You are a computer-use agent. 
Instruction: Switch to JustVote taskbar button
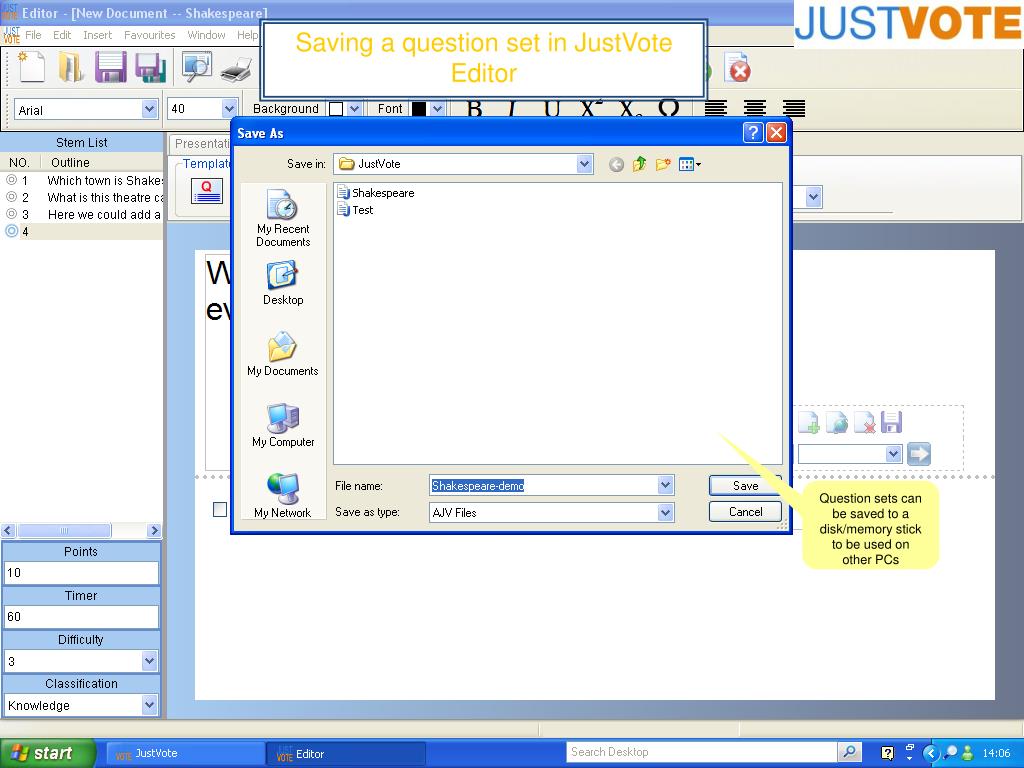pos(185,753)
